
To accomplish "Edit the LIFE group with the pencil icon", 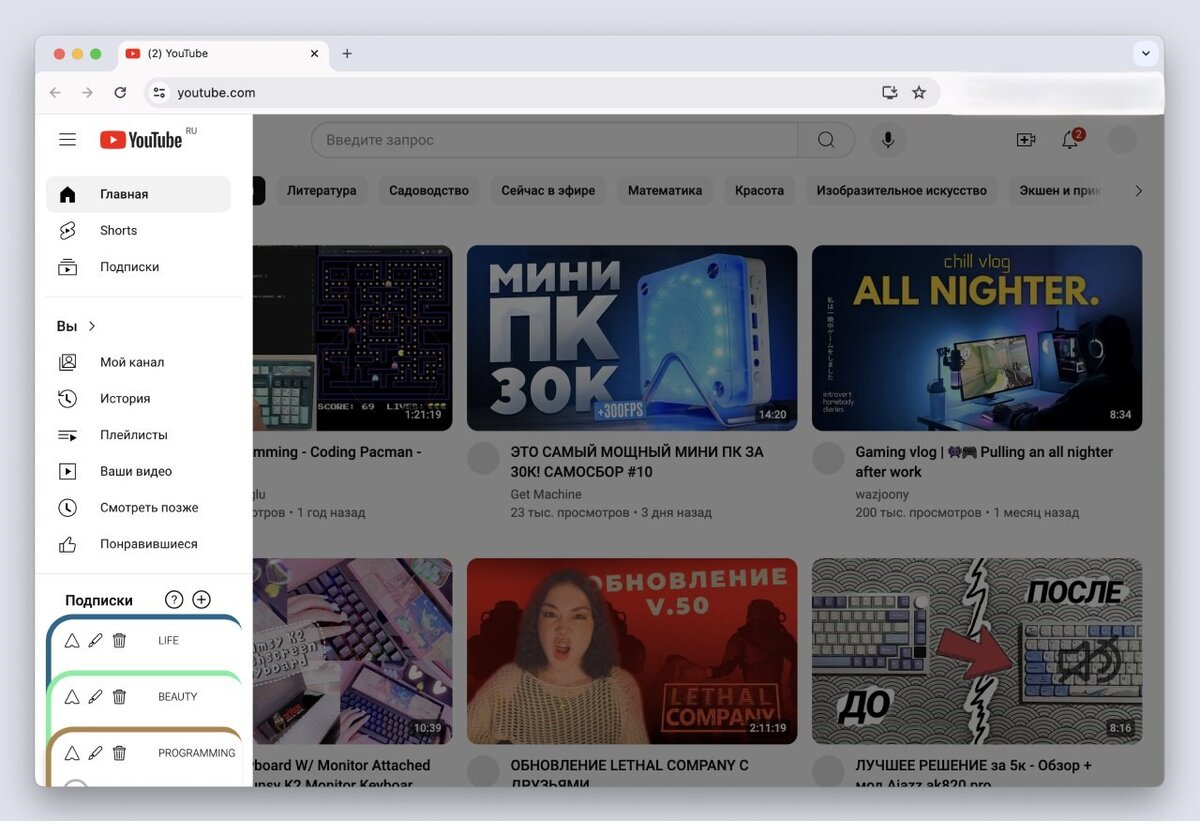I will [95, 641].
